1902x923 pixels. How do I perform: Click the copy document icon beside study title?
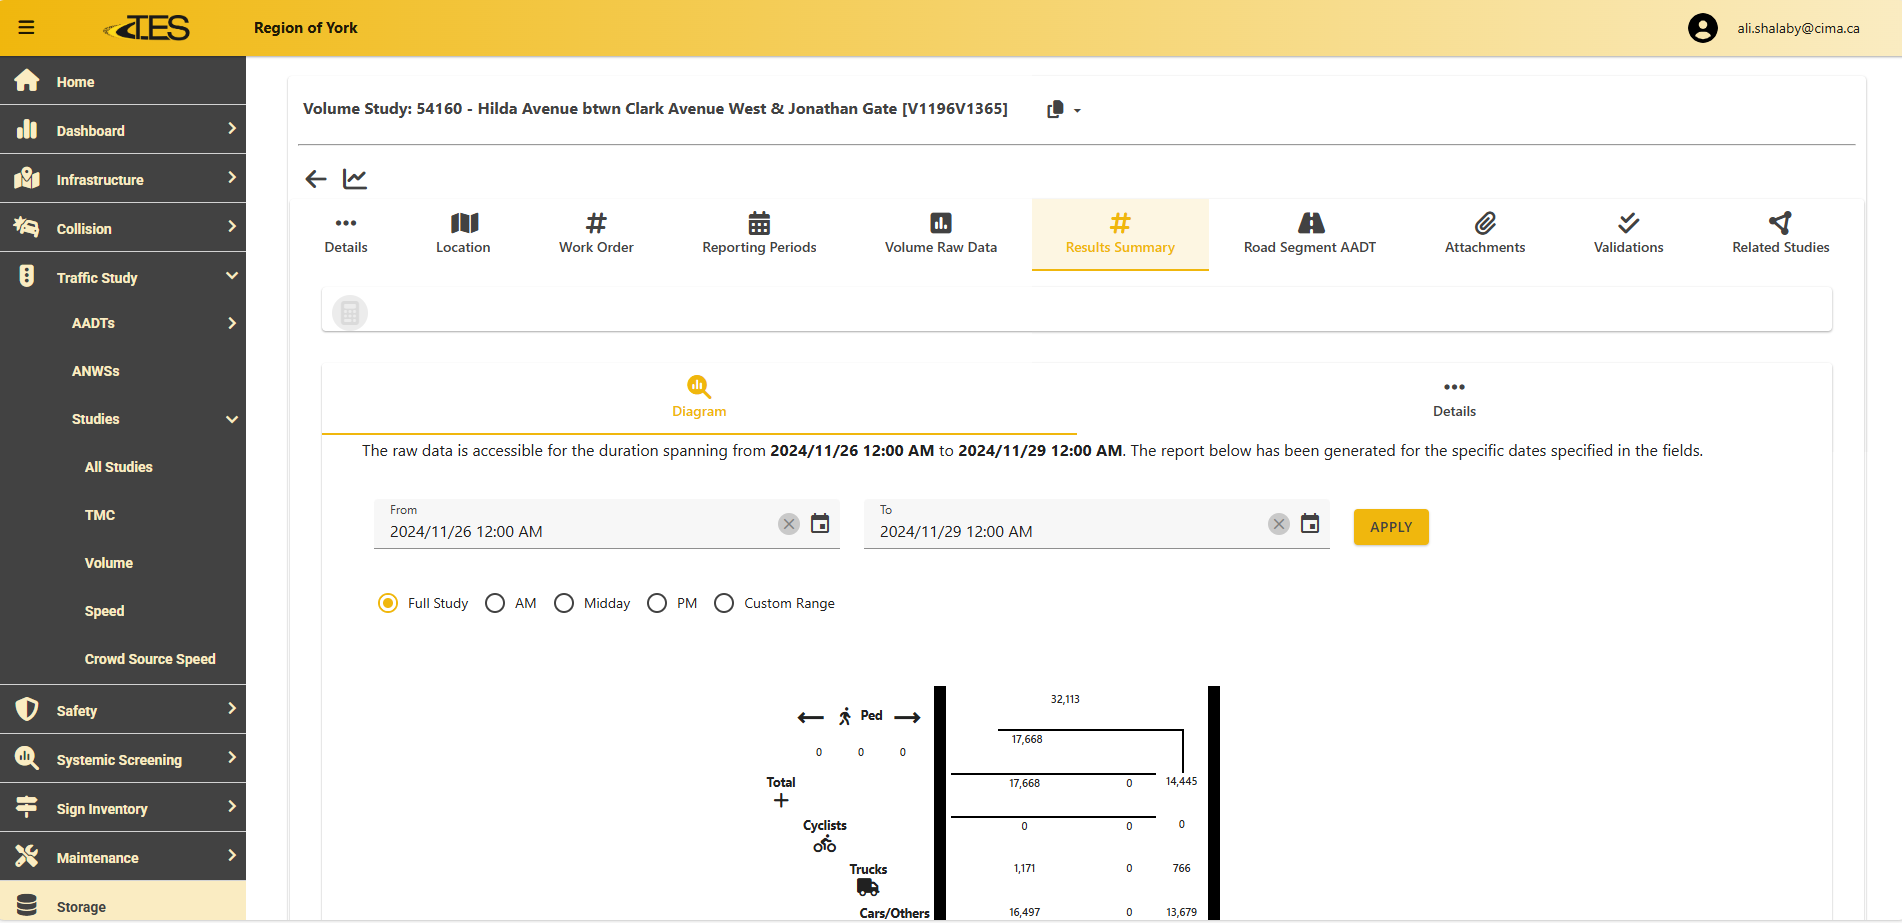pyautogui.click(x=1055, y=109)
